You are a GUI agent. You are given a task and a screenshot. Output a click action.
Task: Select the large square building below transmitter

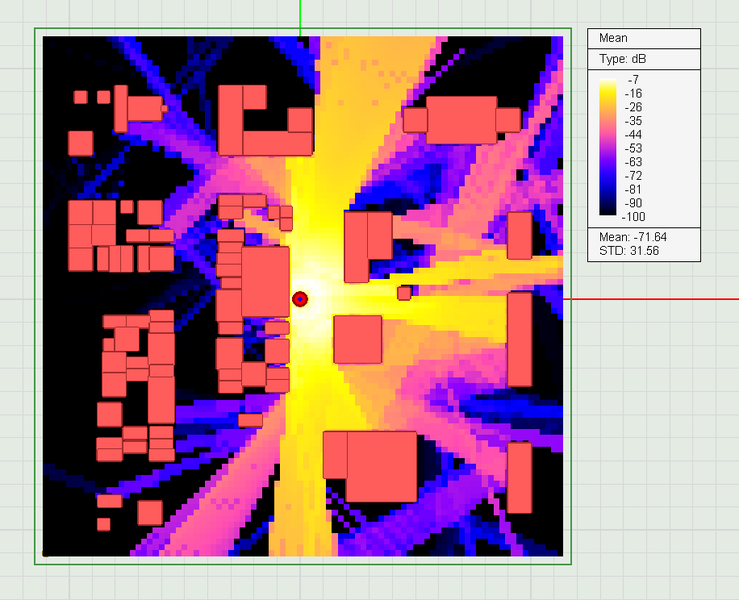point(358,339)
